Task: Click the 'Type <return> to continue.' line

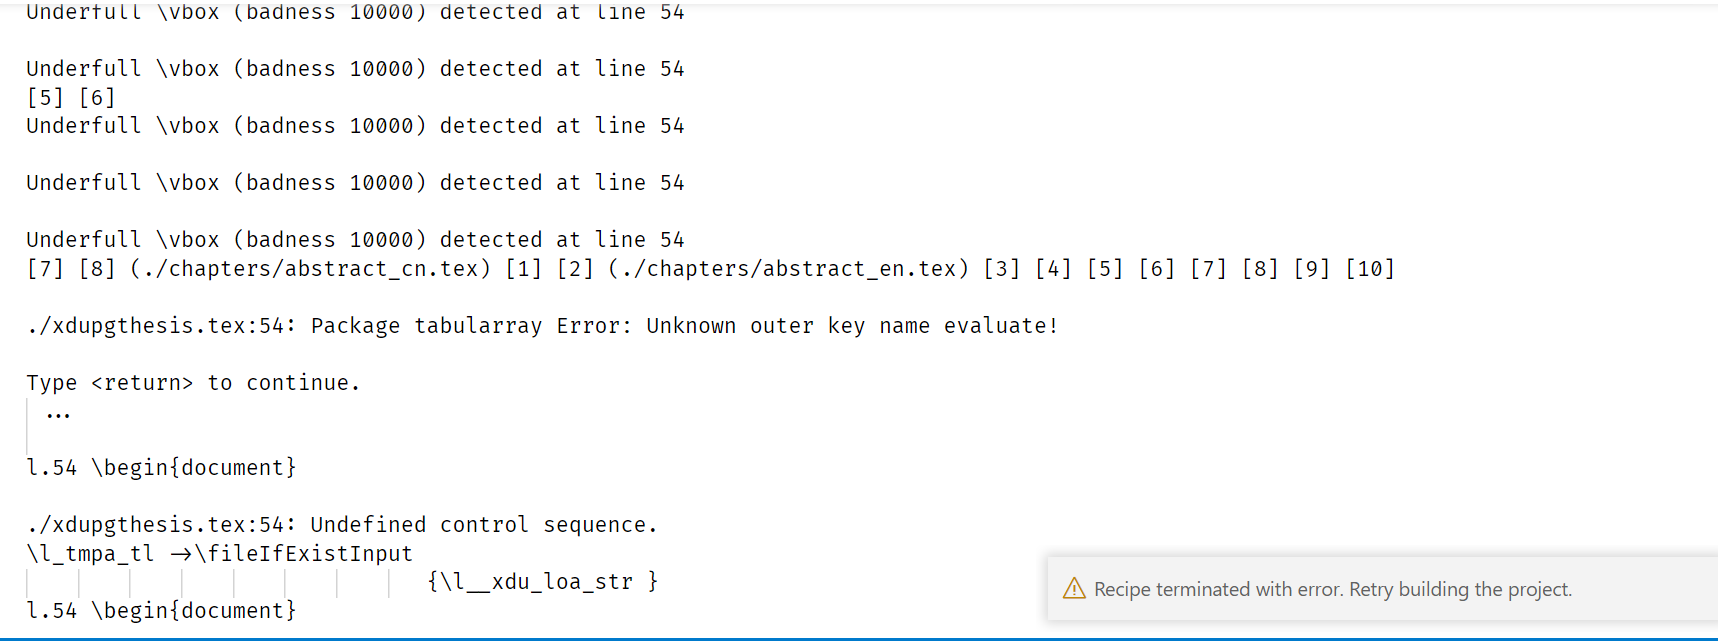Action: click(193, 383)
